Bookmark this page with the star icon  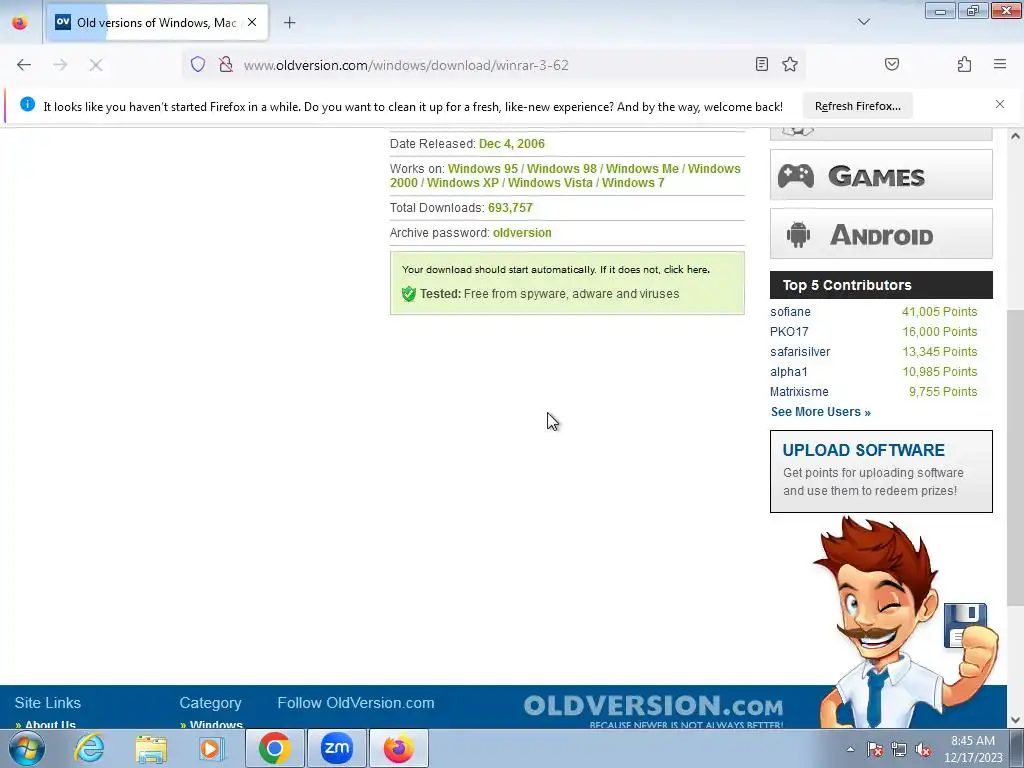[790, 64]
